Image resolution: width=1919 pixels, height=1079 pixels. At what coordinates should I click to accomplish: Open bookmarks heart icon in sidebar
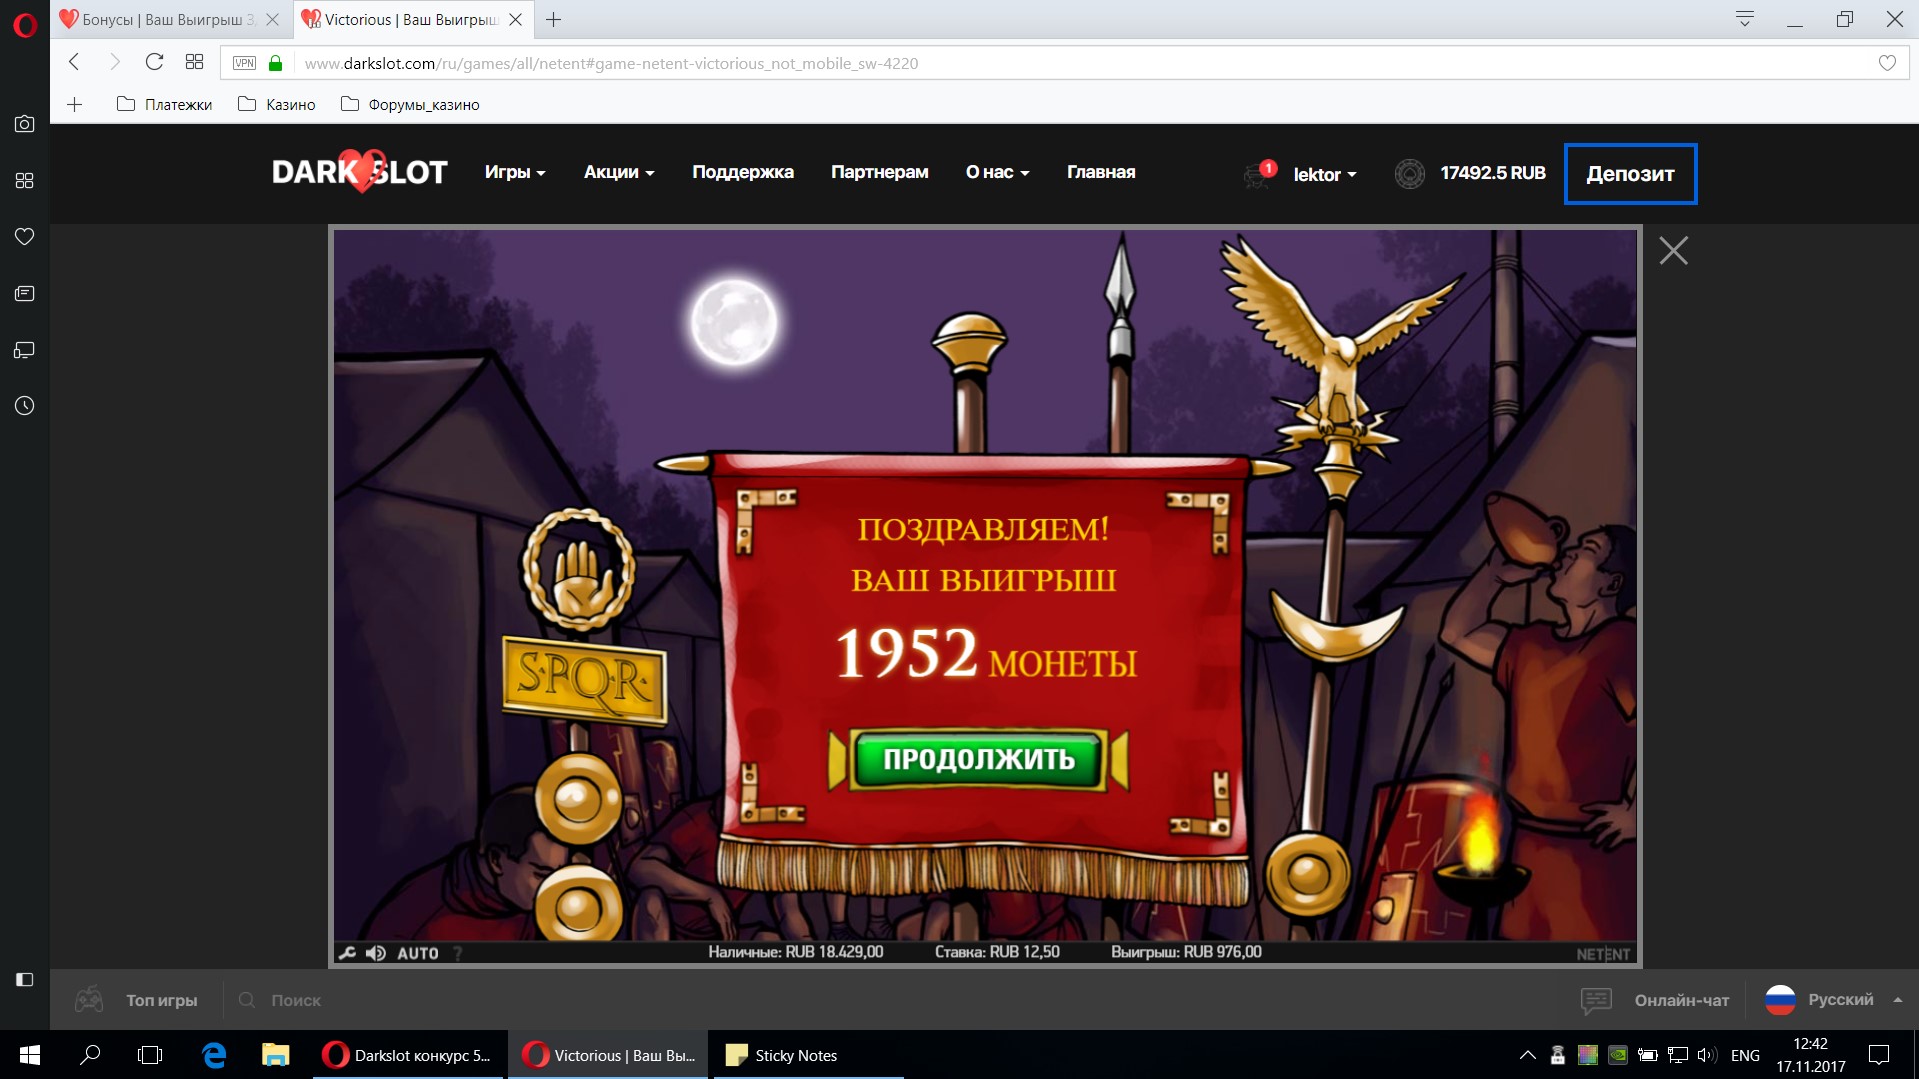pyautogui.click(x=25, y=237)
